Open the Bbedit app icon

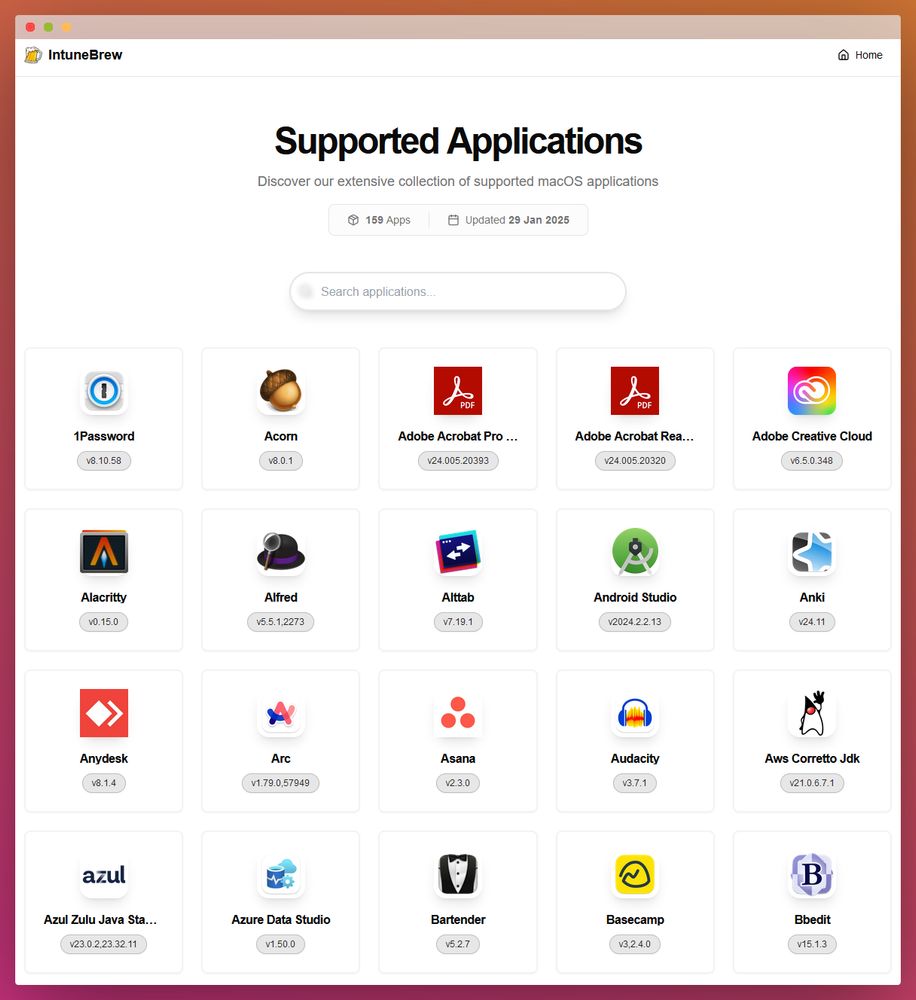point(812,874)
